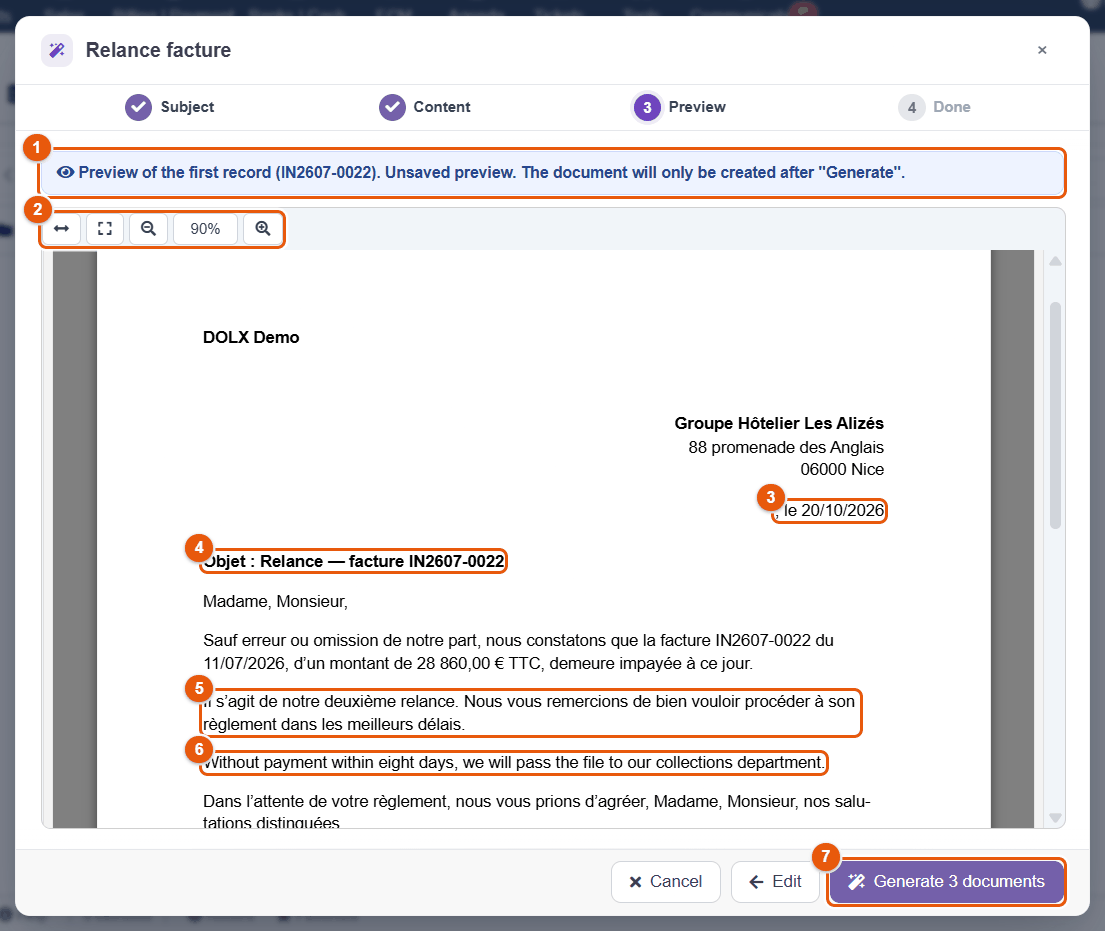Click Generate 3 documents
Viewport: 1105px width, 931px height.
946,882
